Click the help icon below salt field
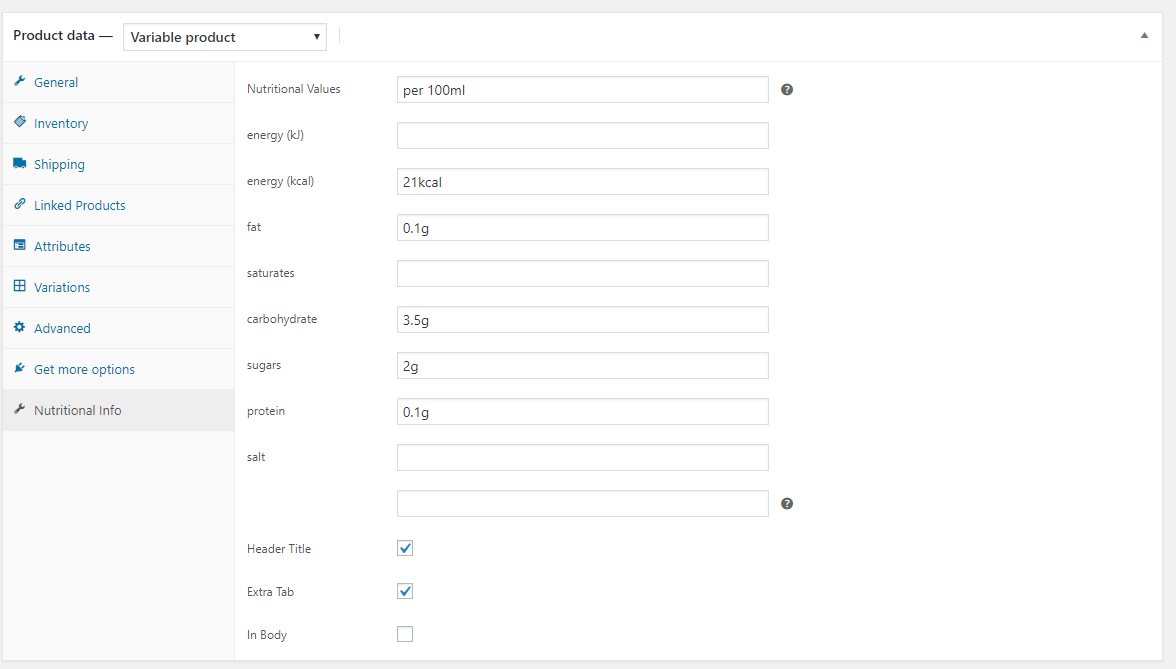Image resolution: width=1176 pixels, height=669 pixels. point(787,504)
